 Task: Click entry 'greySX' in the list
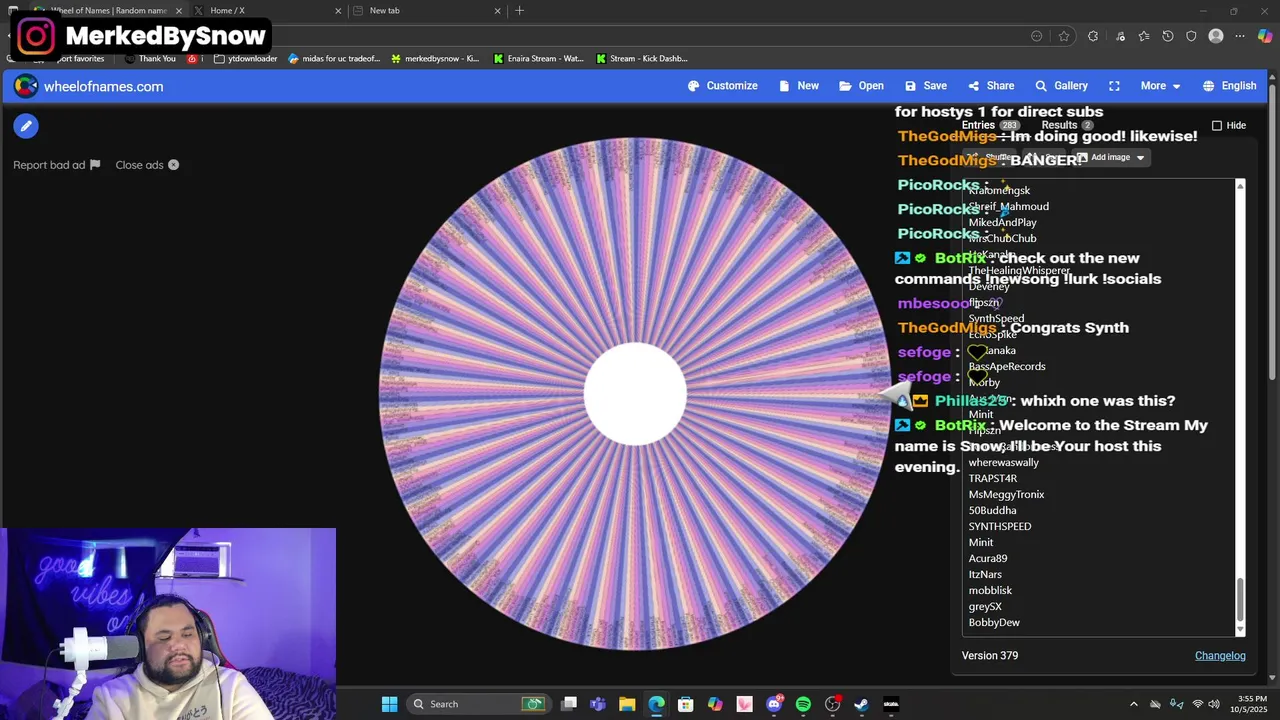(984, 606)
